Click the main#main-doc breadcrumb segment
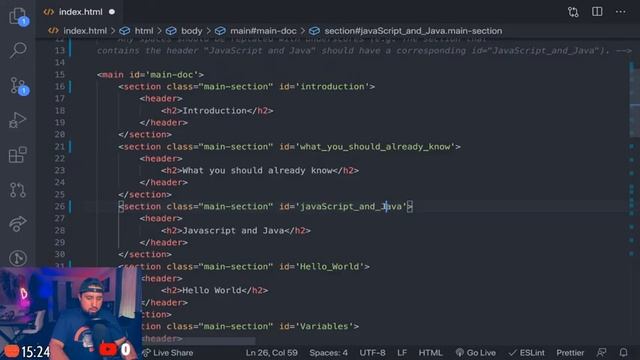 pos(263,31)
